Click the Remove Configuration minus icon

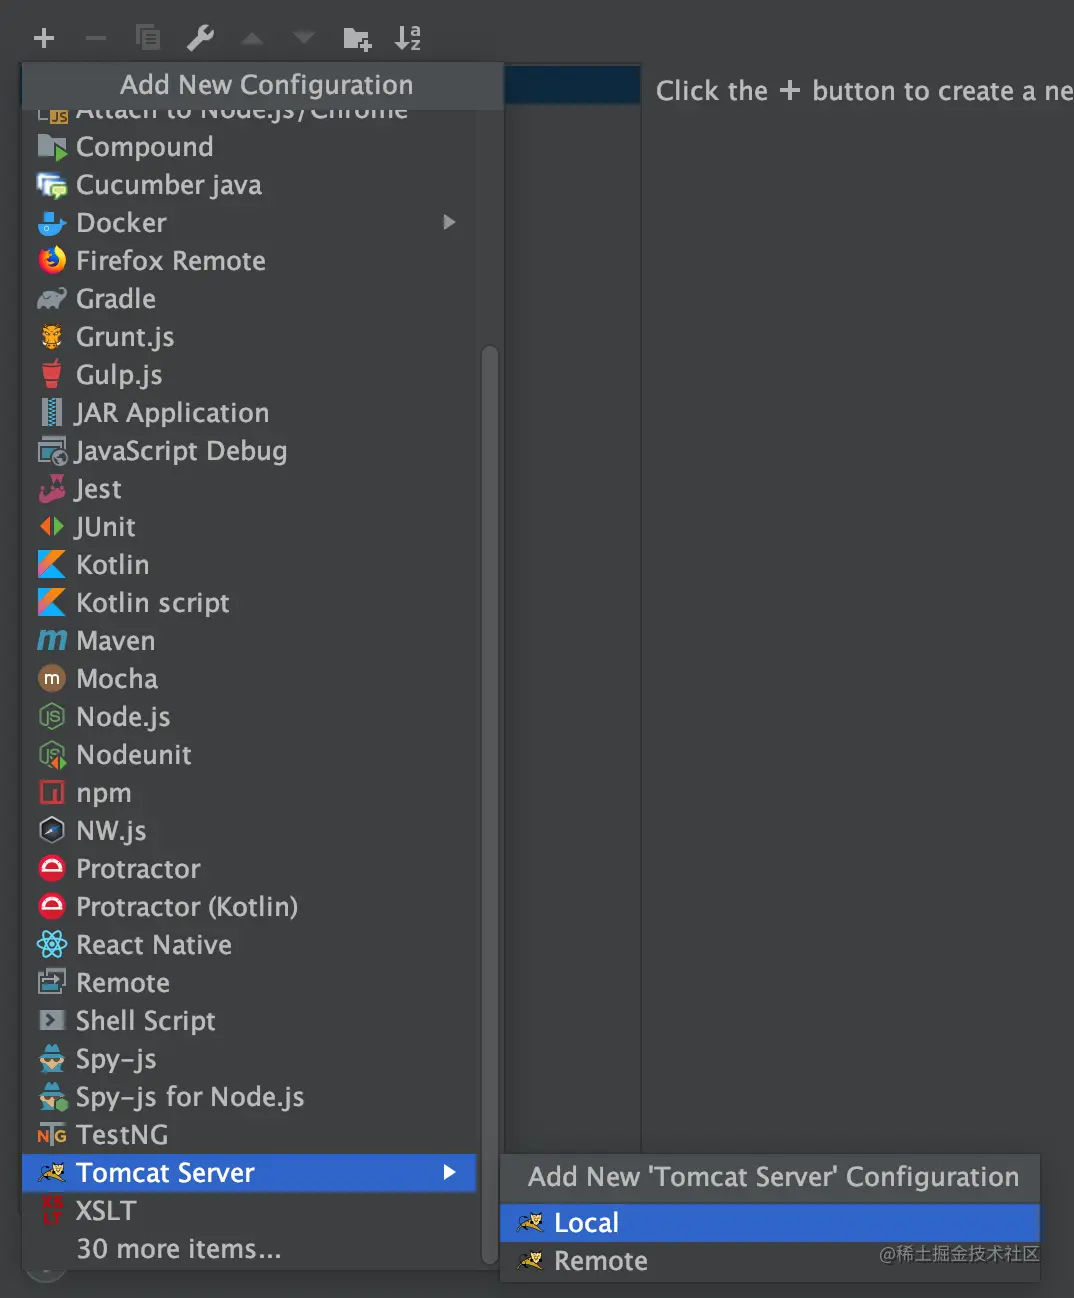pyautogui.click(x=96, y=38)
